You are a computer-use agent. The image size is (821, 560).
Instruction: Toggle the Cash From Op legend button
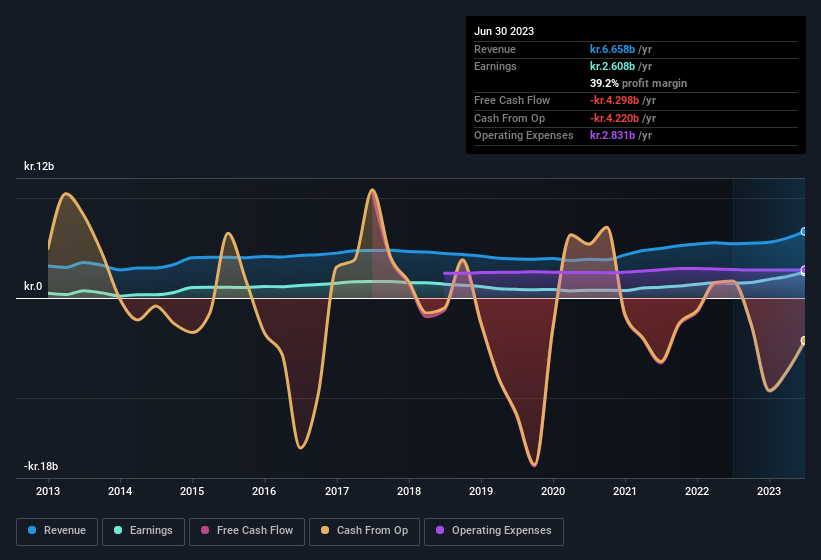[364, 531]
